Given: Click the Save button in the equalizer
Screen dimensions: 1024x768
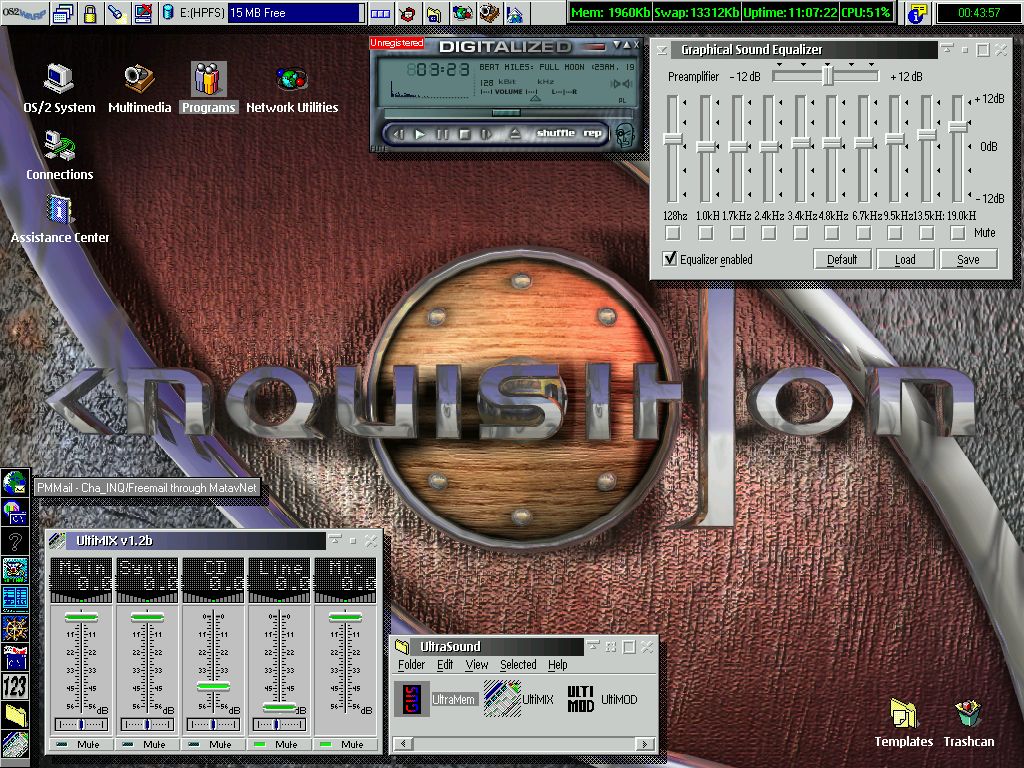Looking at the screenshot, I should point(968,259).
